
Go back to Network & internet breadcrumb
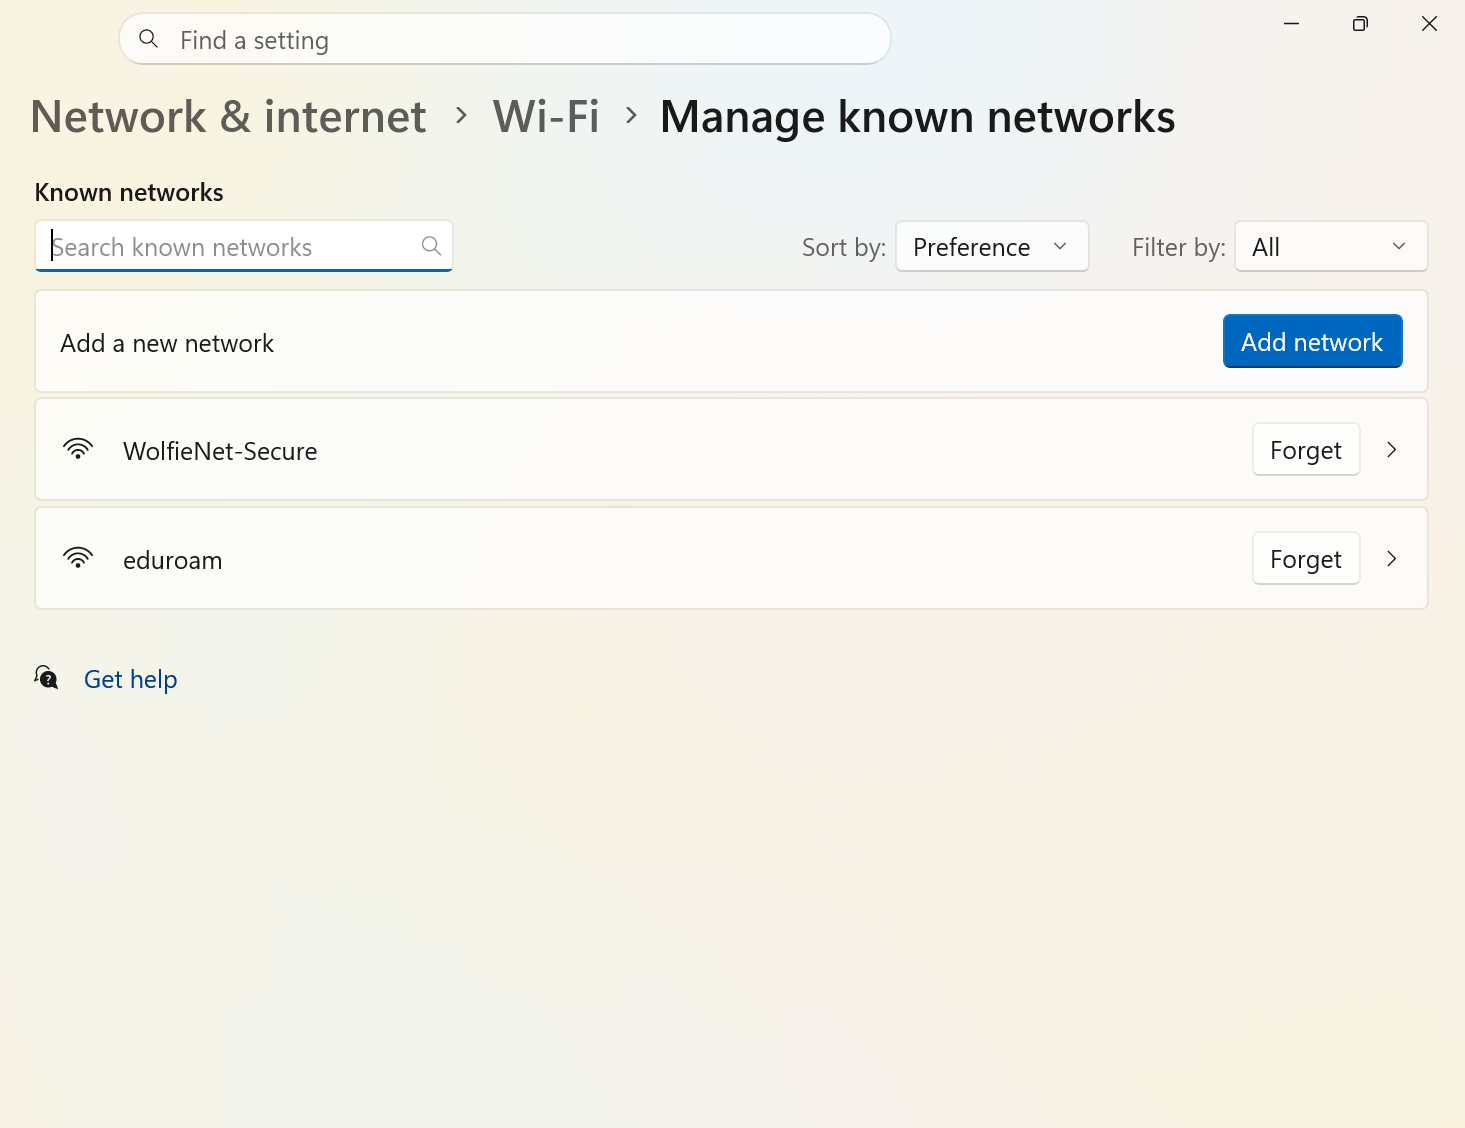pos(229,117)
